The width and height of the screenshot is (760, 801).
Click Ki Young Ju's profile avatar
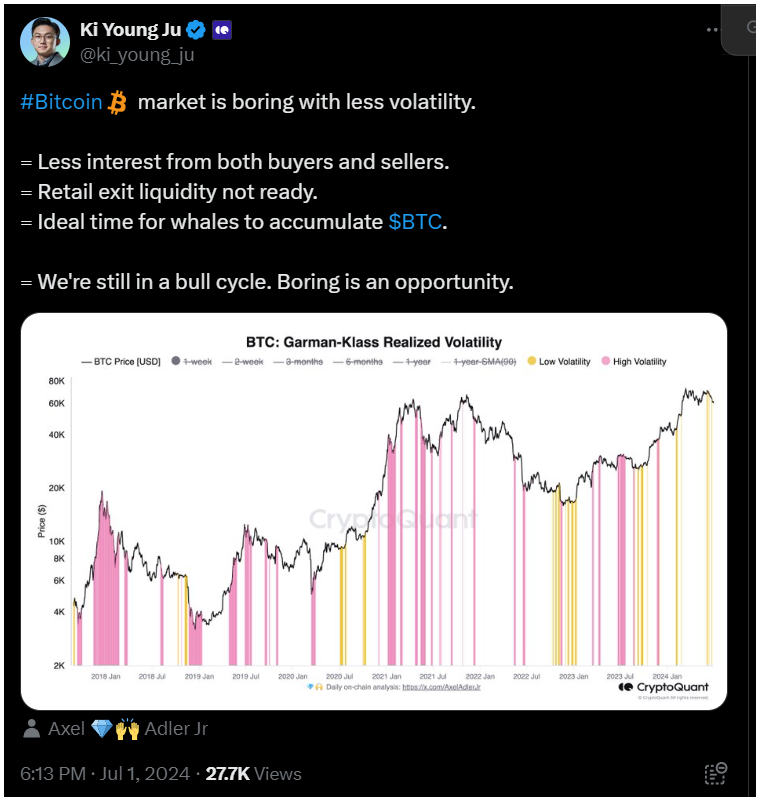point(42,41)
